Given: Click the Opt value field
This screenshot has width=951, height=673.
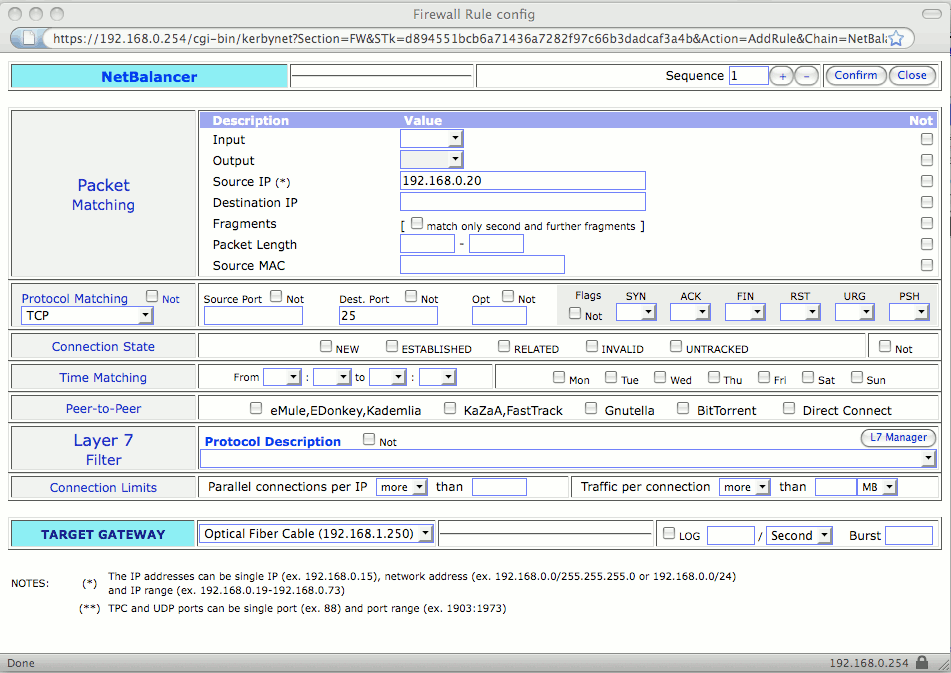Looking at the screenshot, I should point(499,315).
